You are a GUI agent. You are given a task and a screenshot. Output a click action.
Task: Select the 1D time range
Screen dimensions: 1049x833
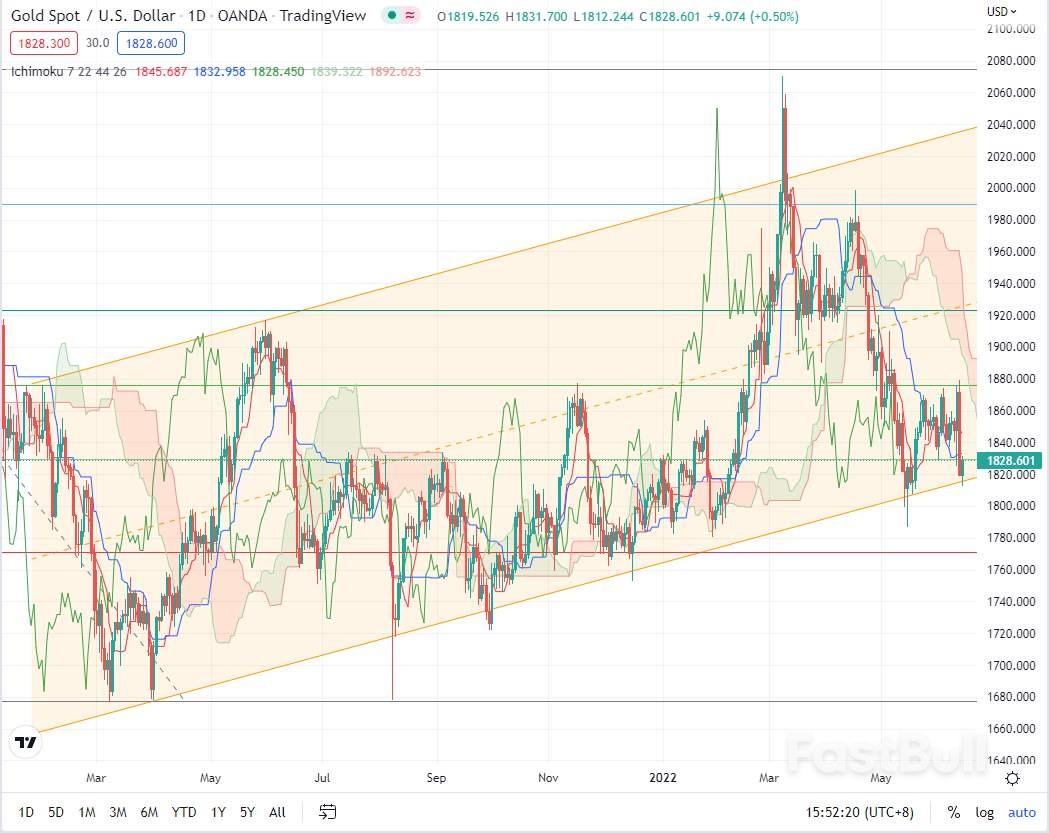(x=25, y=812)
